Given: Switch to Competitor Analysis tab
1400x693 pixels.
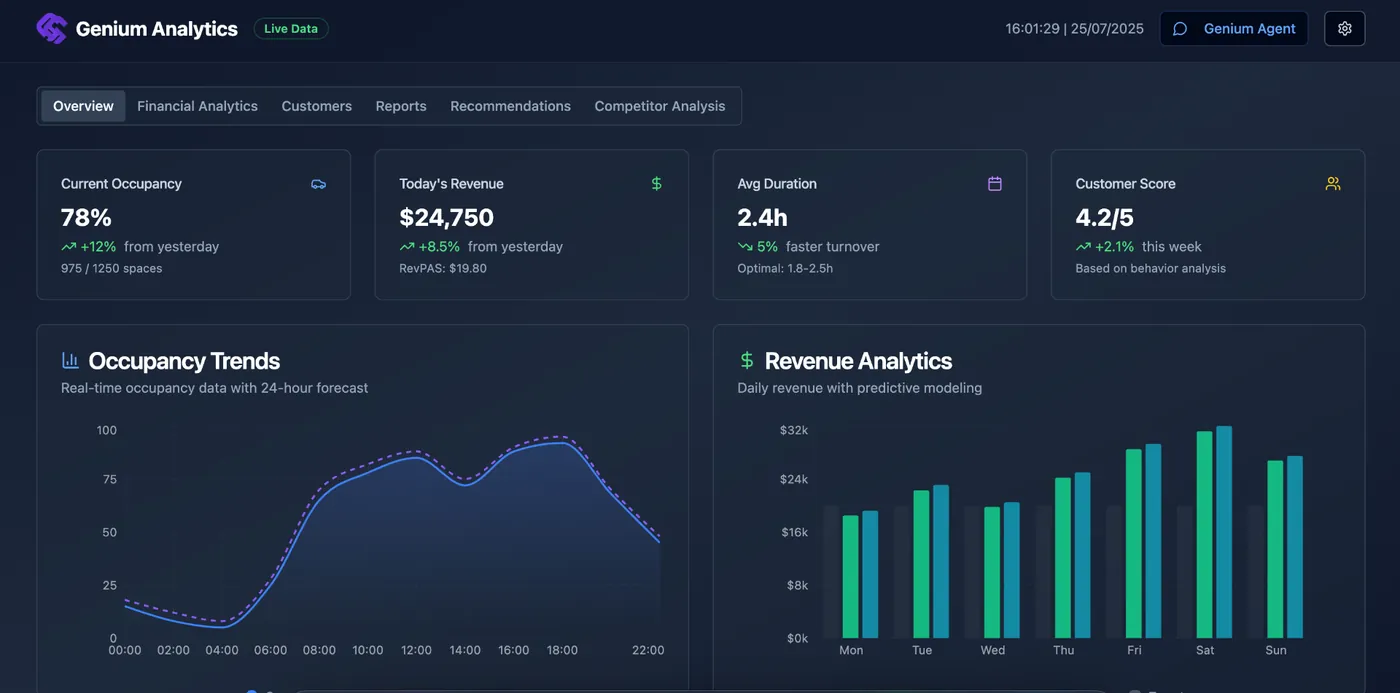Looking at the screenshot, I should pyautogui.click(x=660, y=106).
